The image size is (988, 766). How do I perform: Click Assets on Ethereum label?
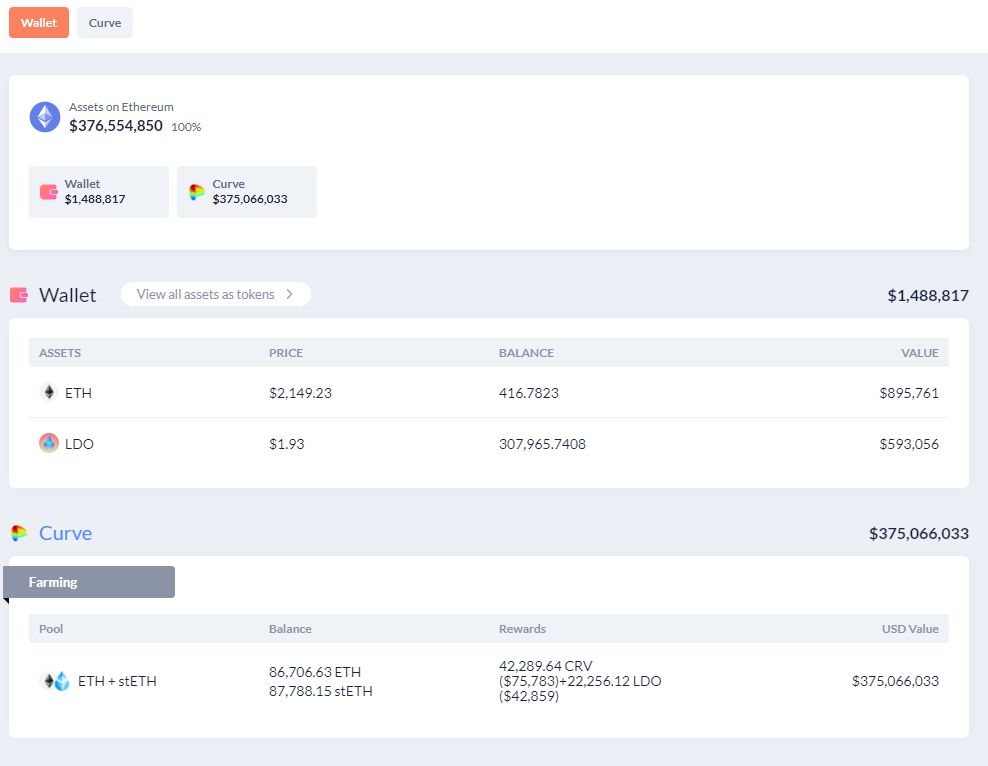click(121, 107)
